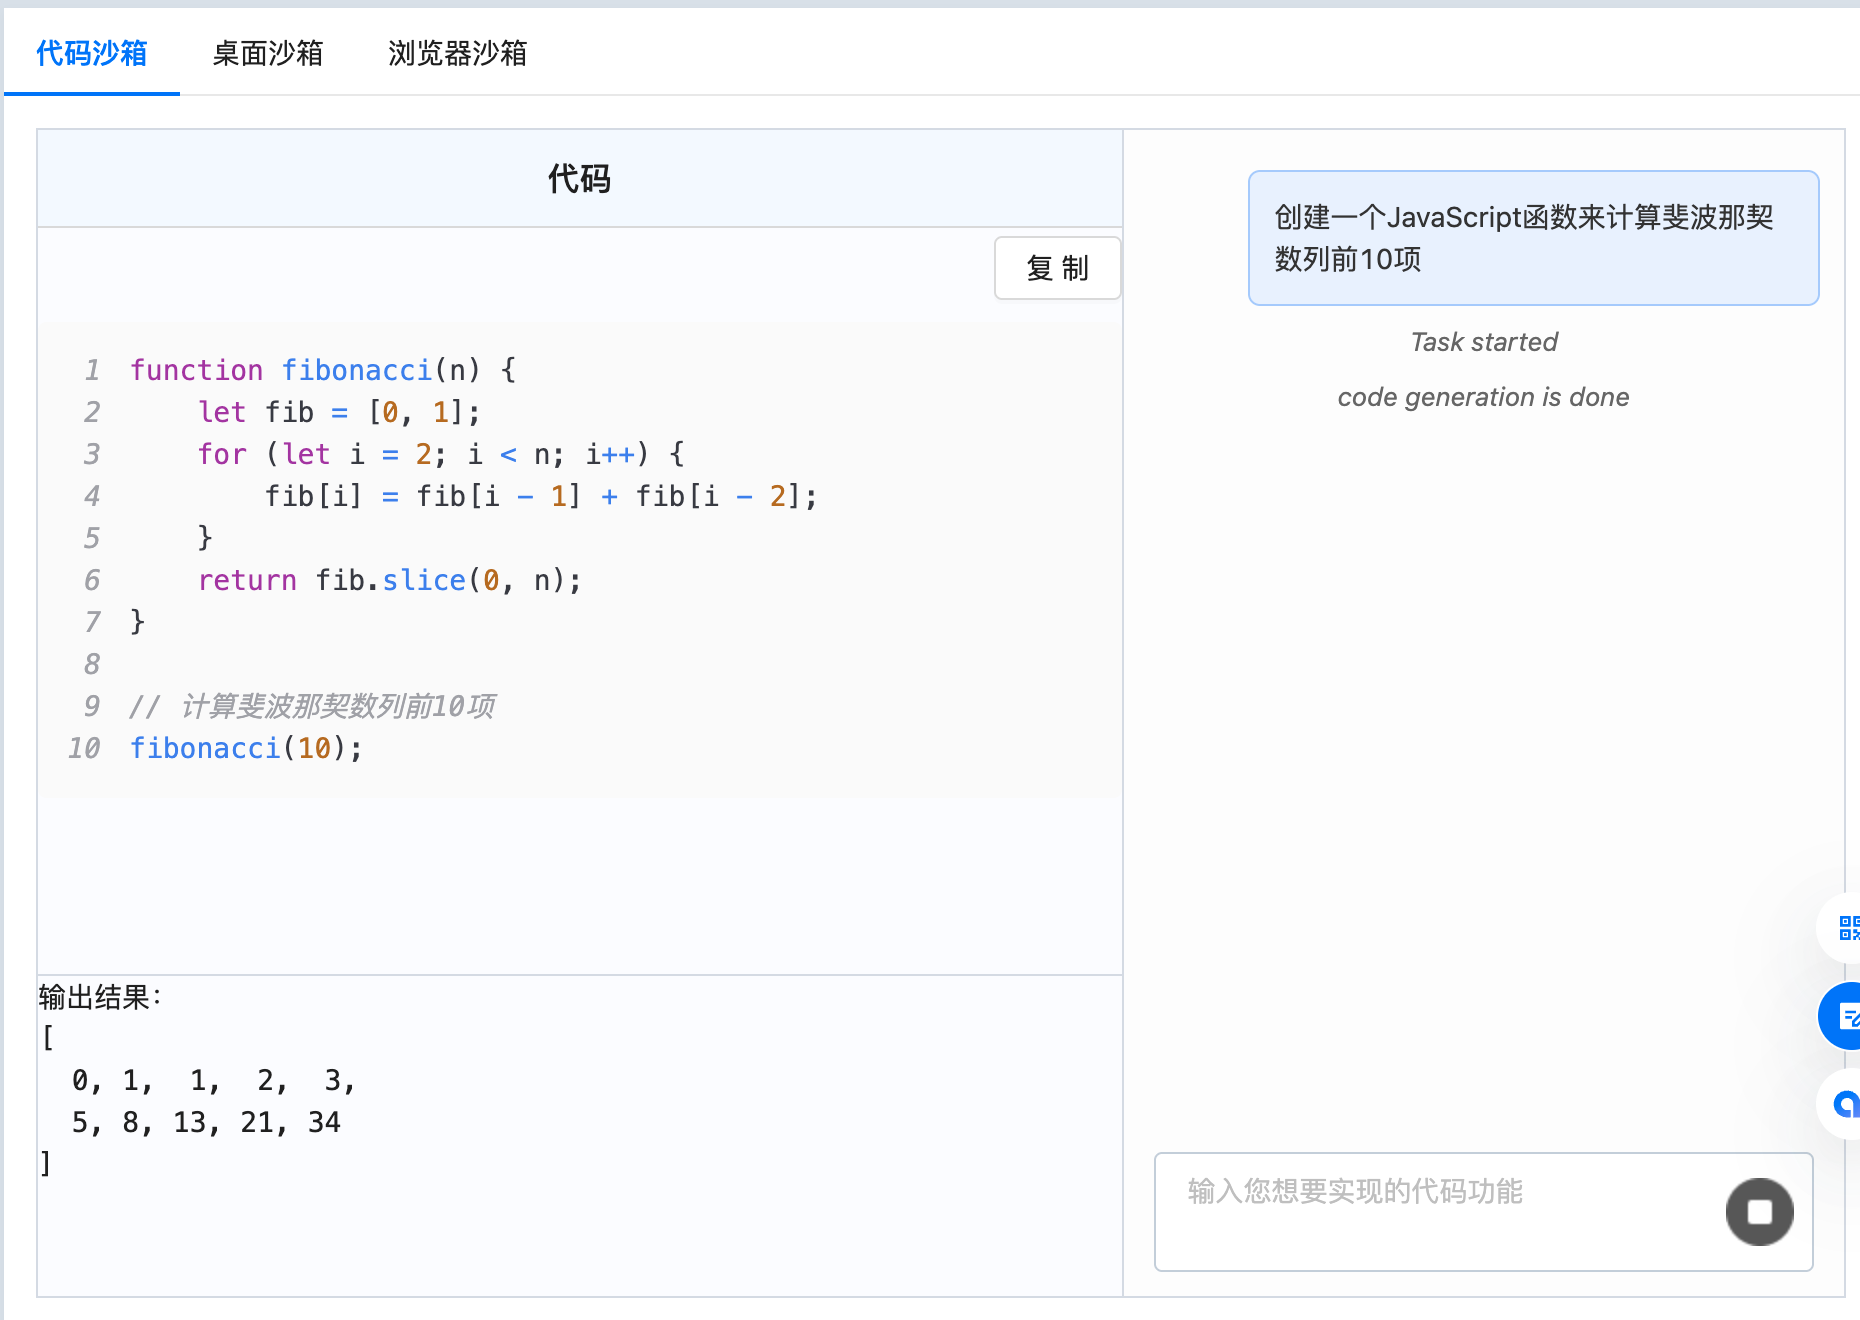Click the stop generation button
Image resolution: width=1860 pixels, height=1320 pixels.
pos(1759,1211)
